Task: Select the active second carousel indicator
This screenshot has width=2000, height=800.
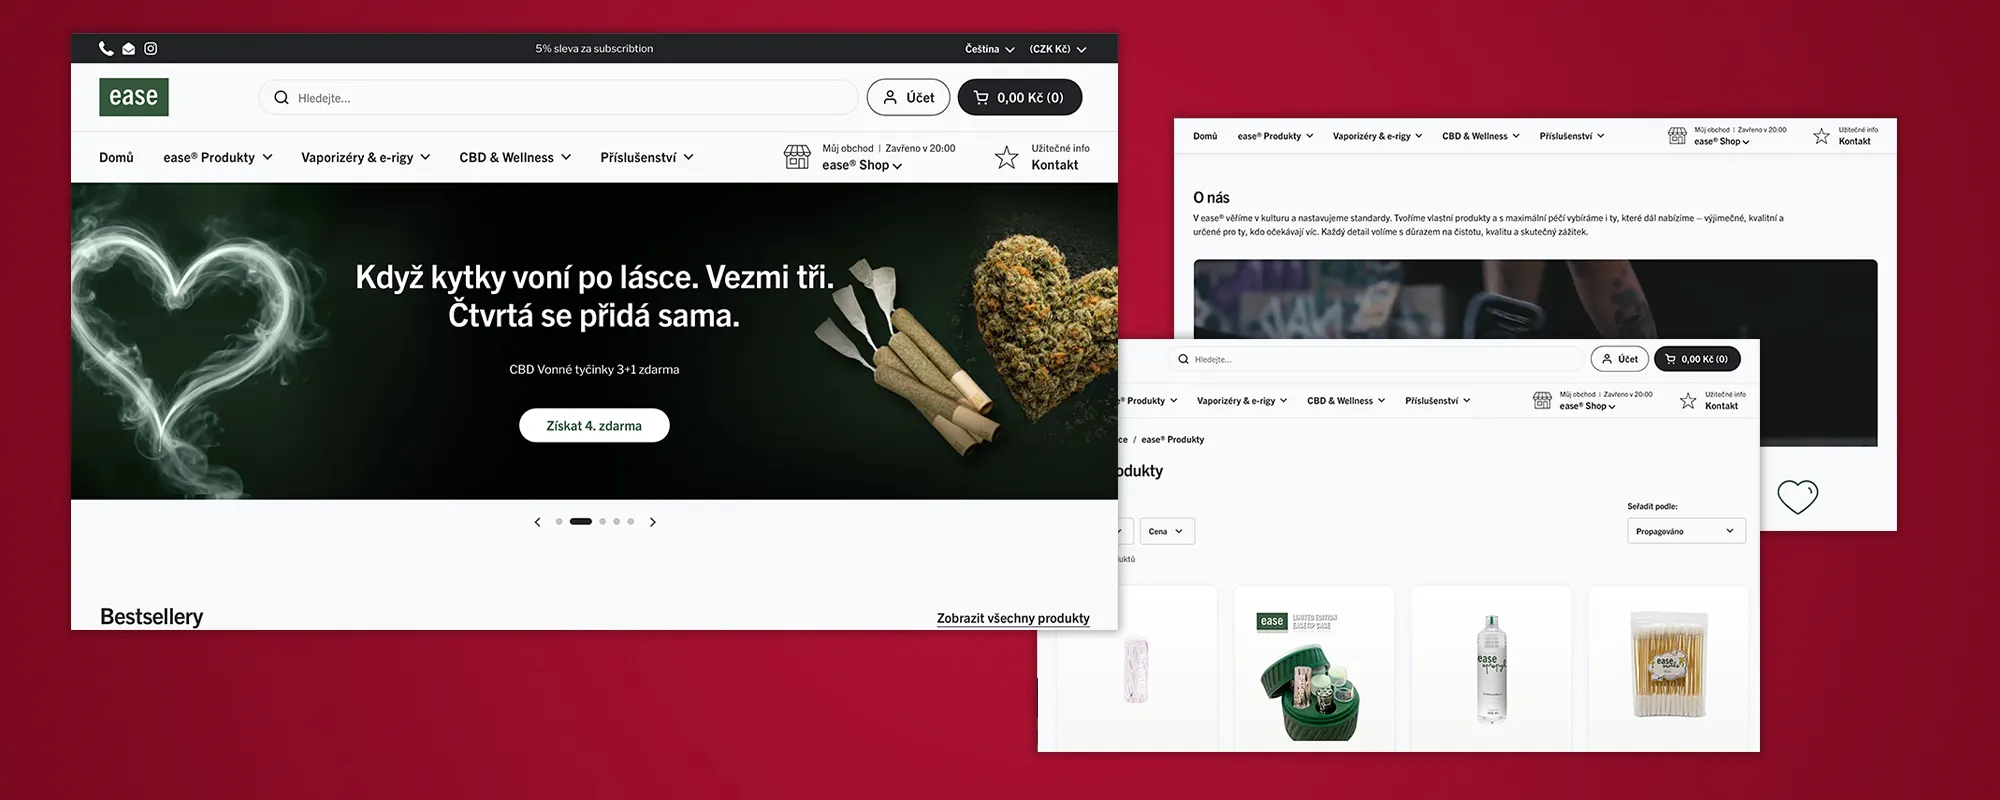Action: point(581,521)
